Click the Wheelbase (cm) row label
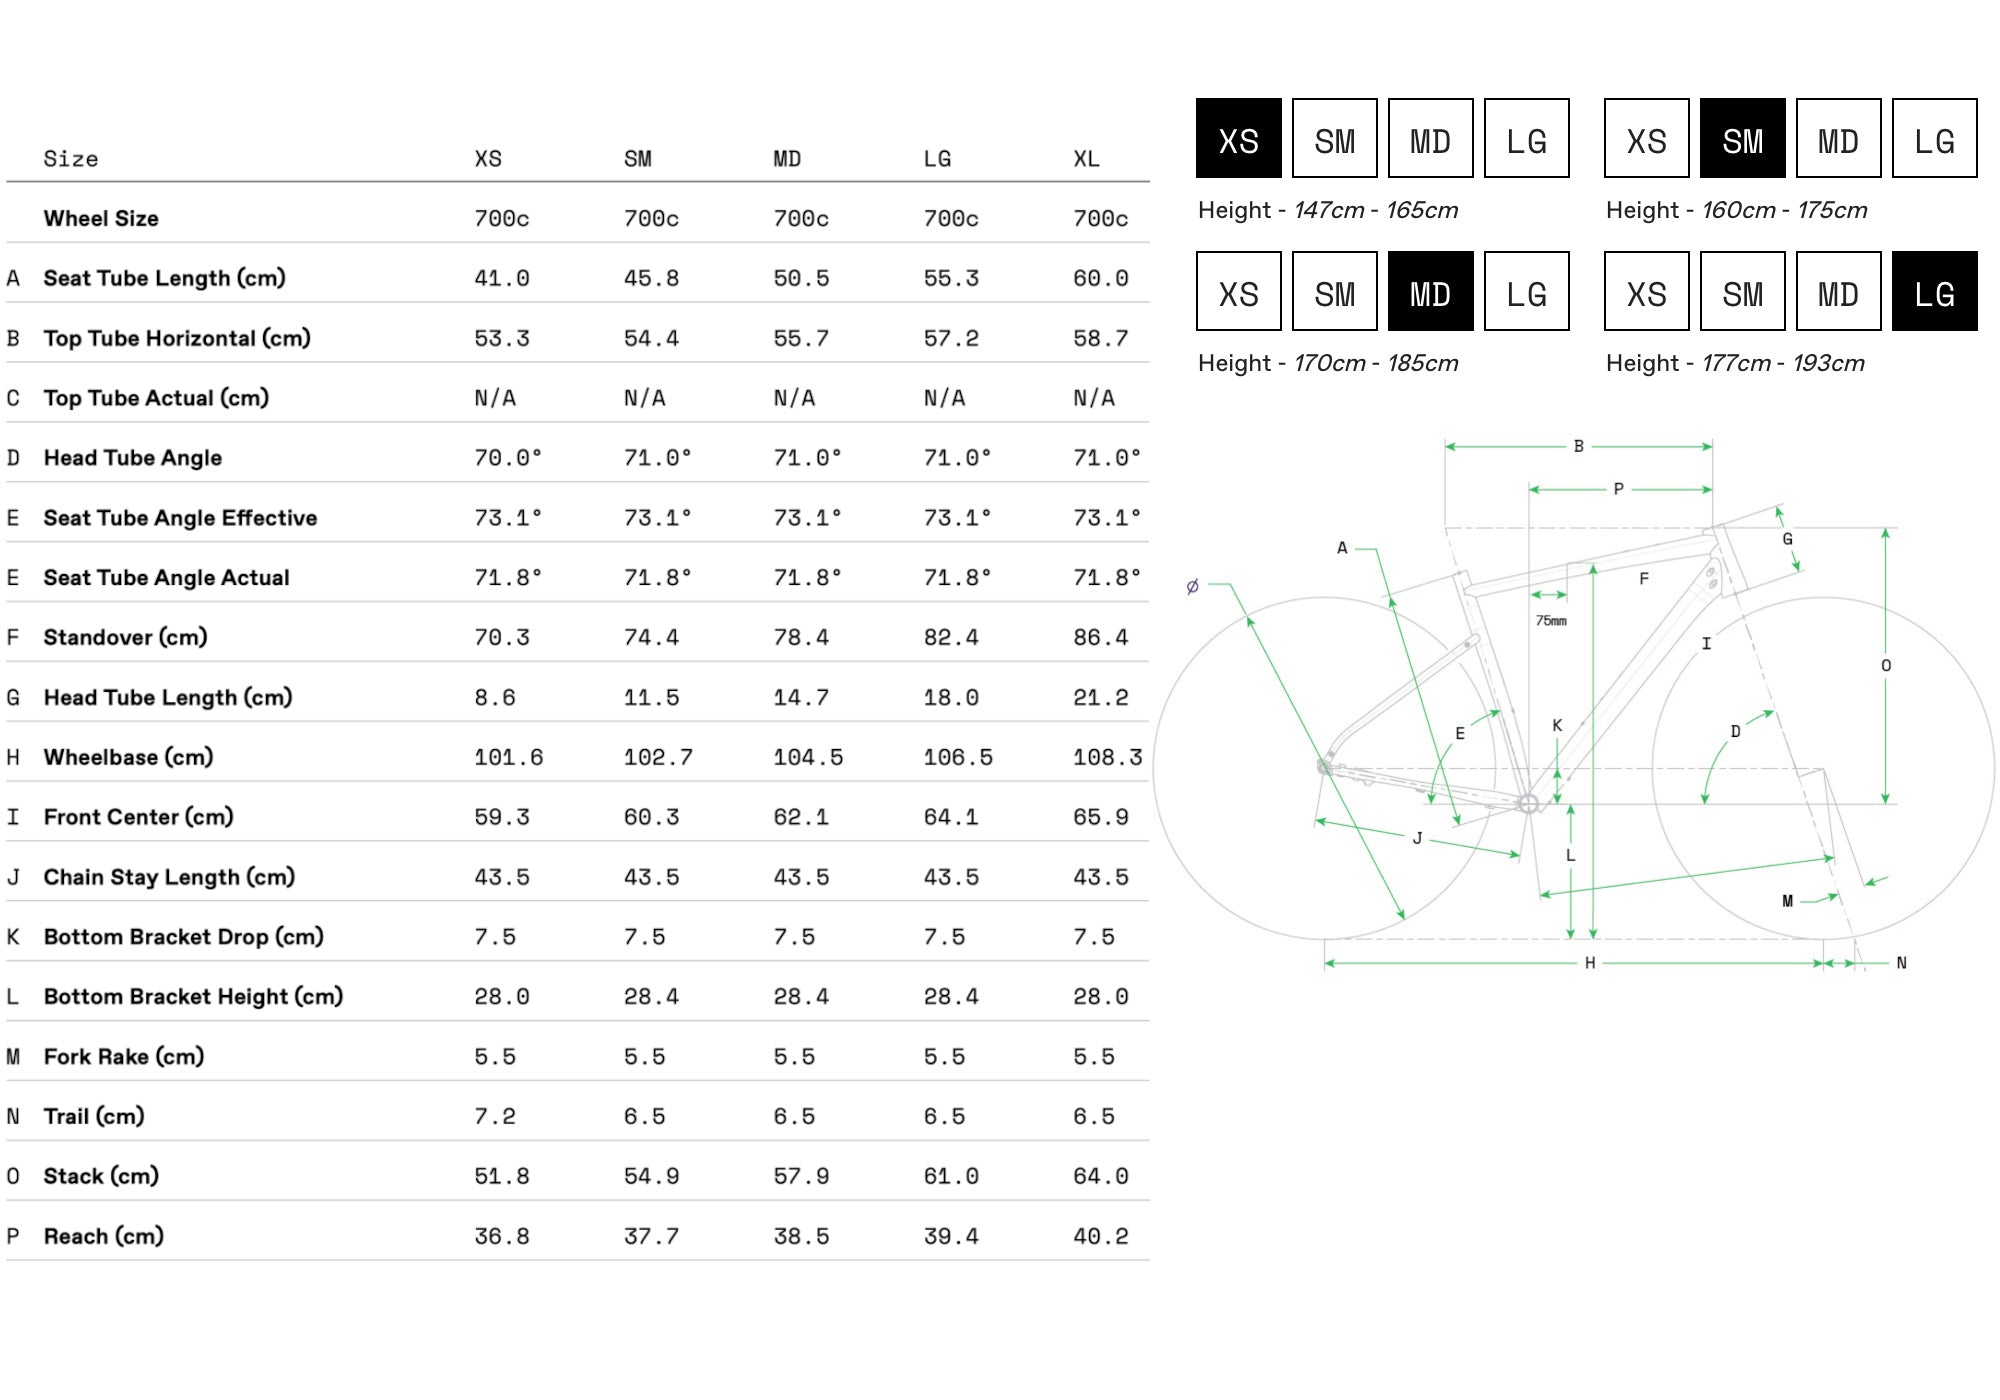The image size is (2000, 1400). click(128, 757)
